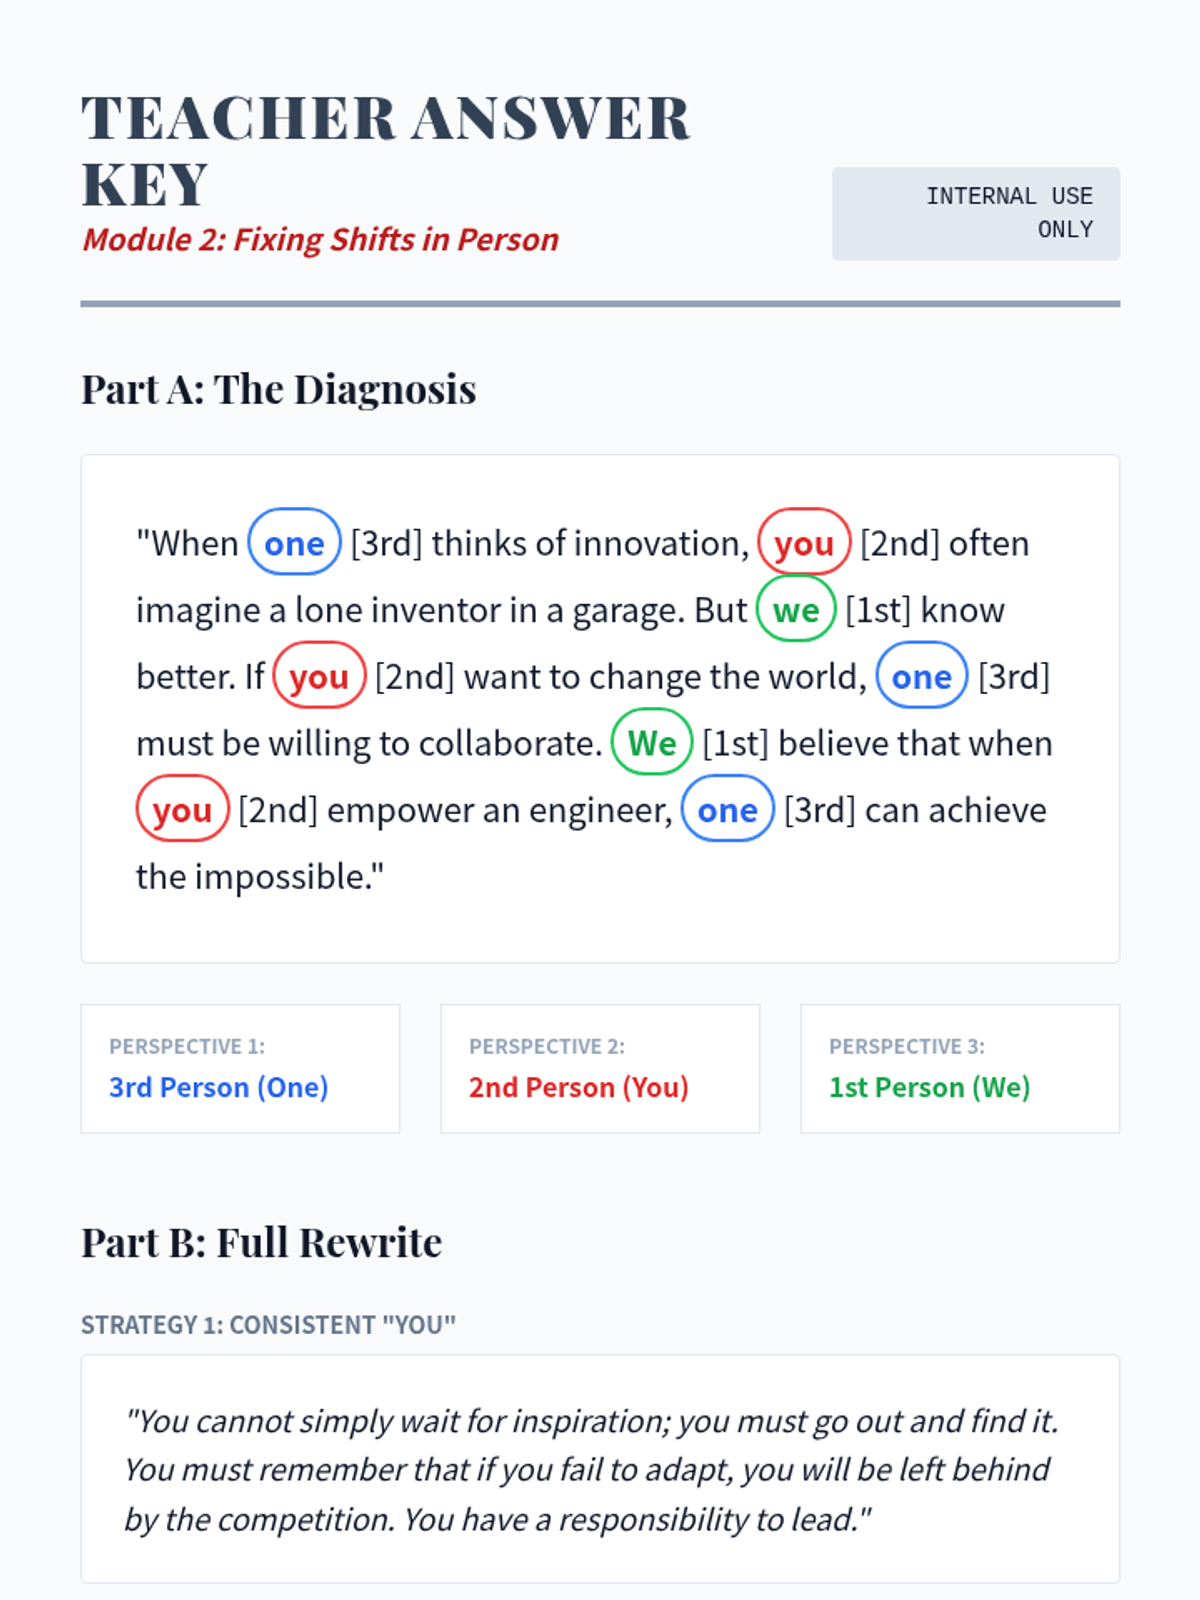Click the closing line "the impossible."

[x=260, y=877]
